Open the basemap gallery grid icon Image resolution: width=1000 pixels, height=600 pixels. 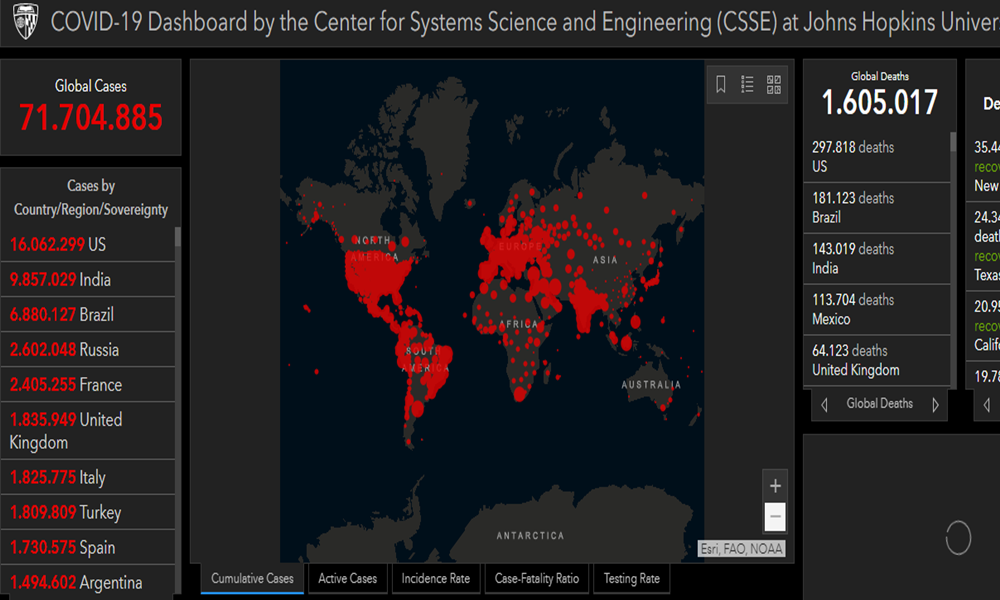click(774, 85)
